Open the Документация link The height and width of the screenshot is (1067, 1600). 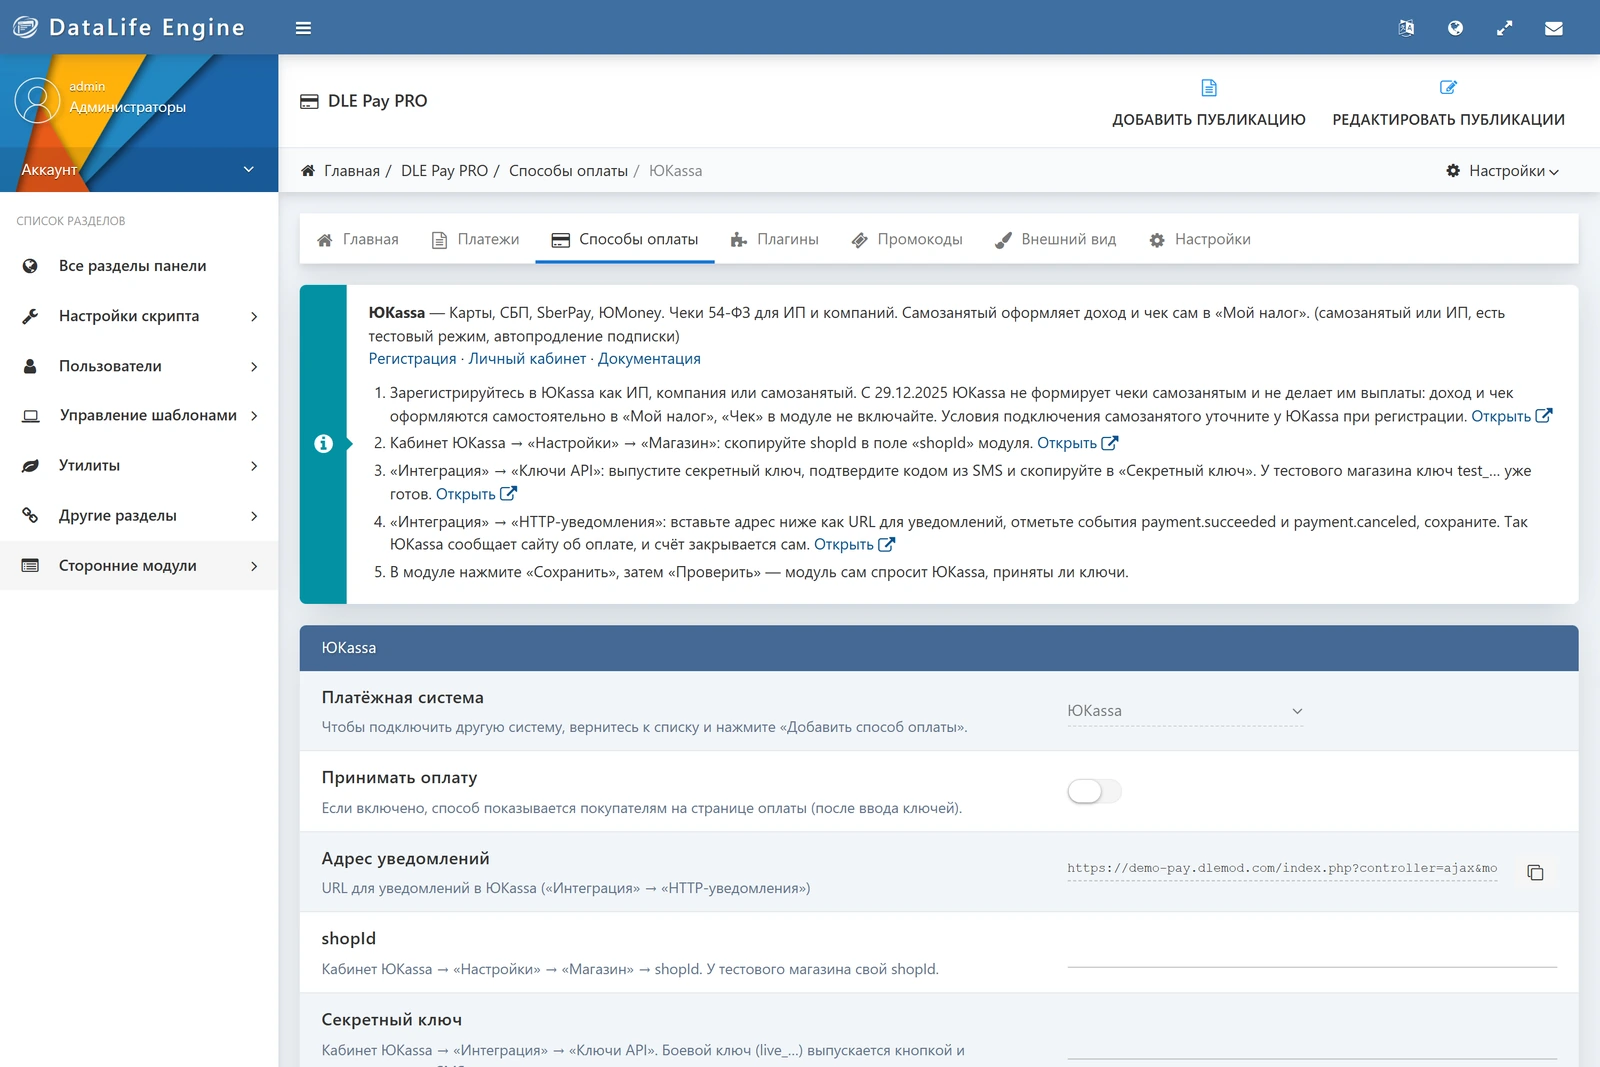649,359
